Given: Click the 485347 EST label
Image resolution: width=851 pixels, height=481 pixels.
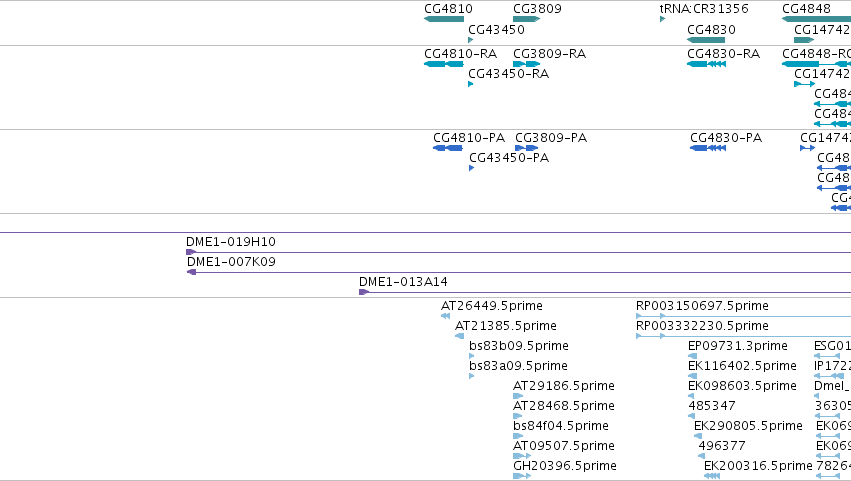Looking at the screenshot, I should (712, 406).
